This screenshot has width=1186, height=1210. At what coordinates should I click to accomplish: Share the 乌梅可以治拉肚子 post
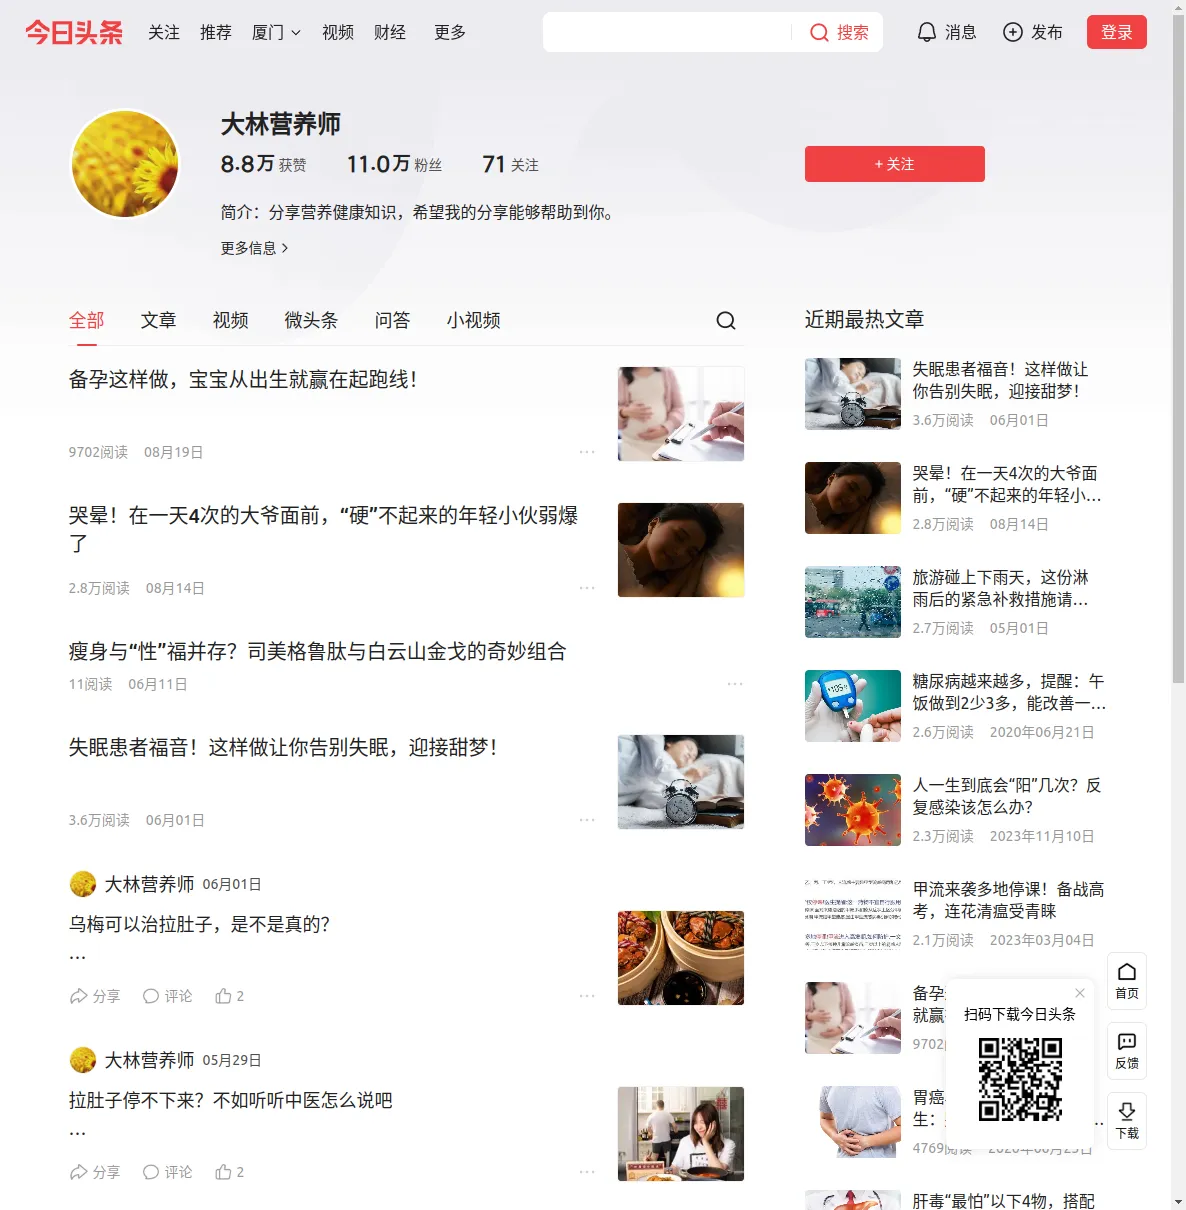94,996
